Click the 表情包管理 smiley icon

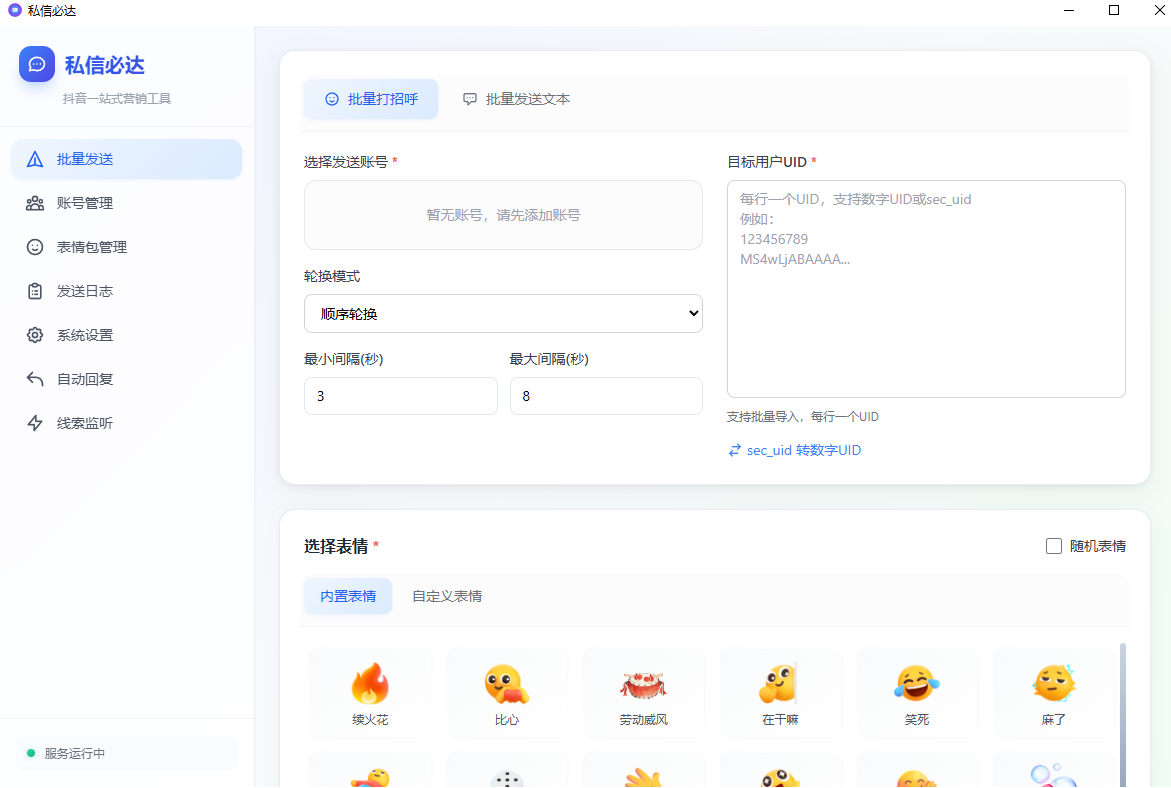point(35,247)
